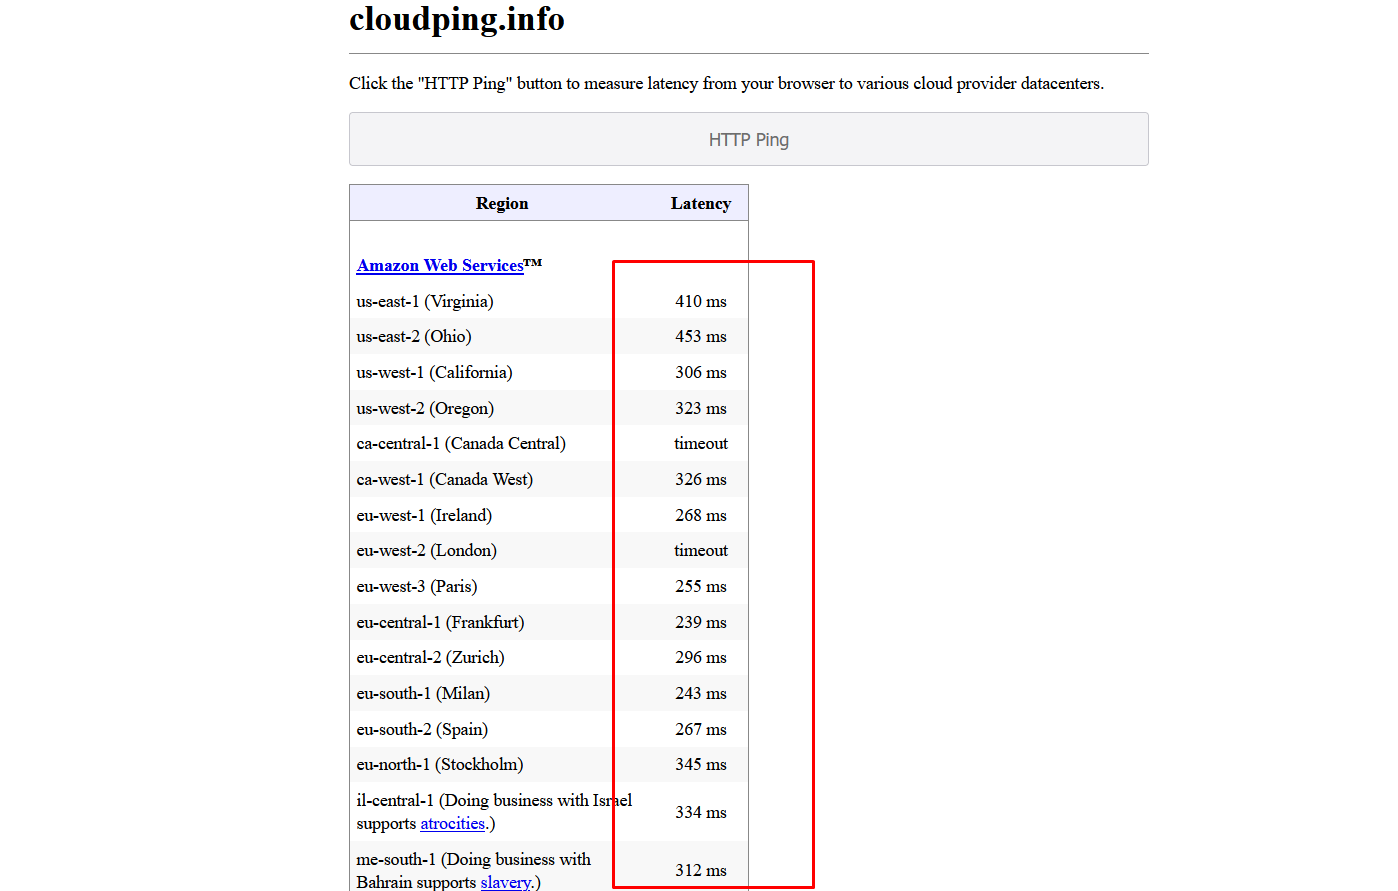This screenshot has width=1398, height=891.
Task: Click the atrocities hyperlink
Action: click(452, 823)
